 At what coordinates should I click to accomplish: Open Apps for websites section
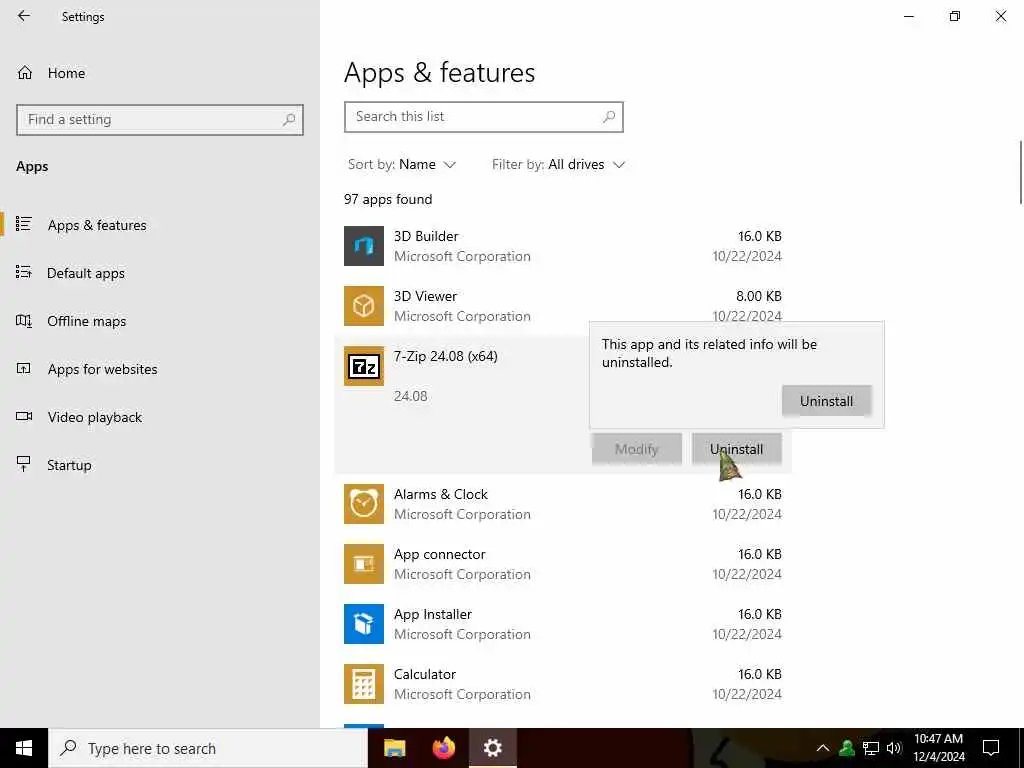tap(103, 369)
